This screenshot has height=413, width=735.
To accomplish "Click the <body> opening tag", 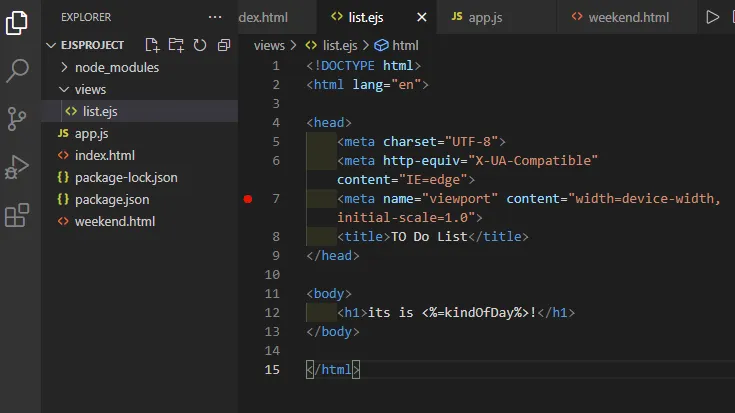I will tap(329, 294).
